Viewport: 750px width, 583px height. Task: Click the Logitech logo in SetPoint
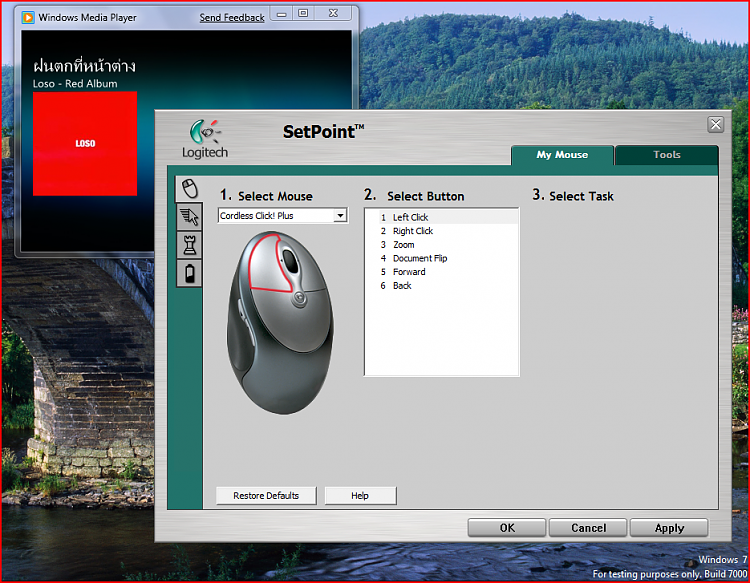click(x=205, y=139)
